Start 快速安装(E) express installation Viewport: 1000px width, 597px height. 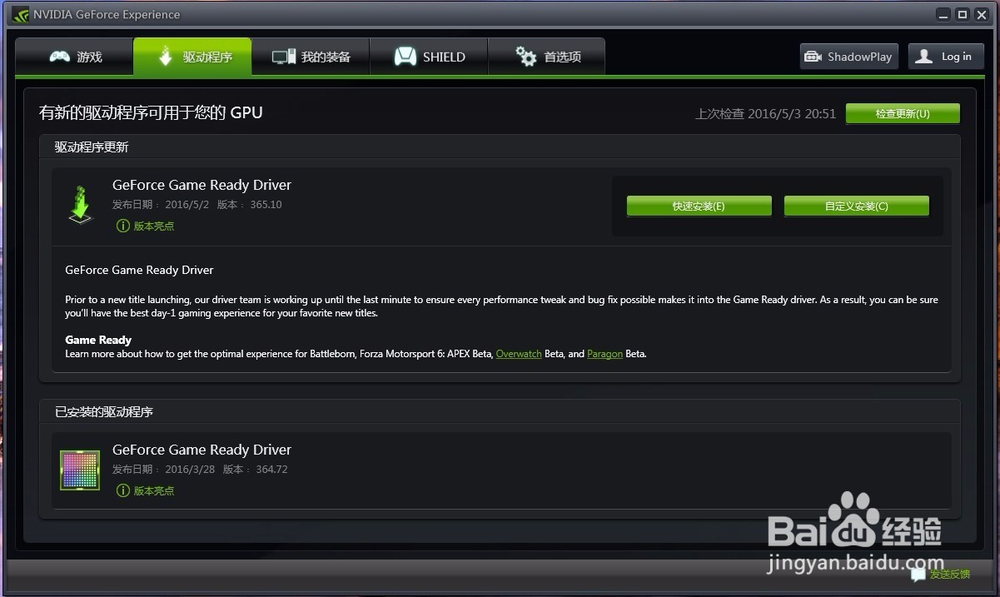click(699, 206)
